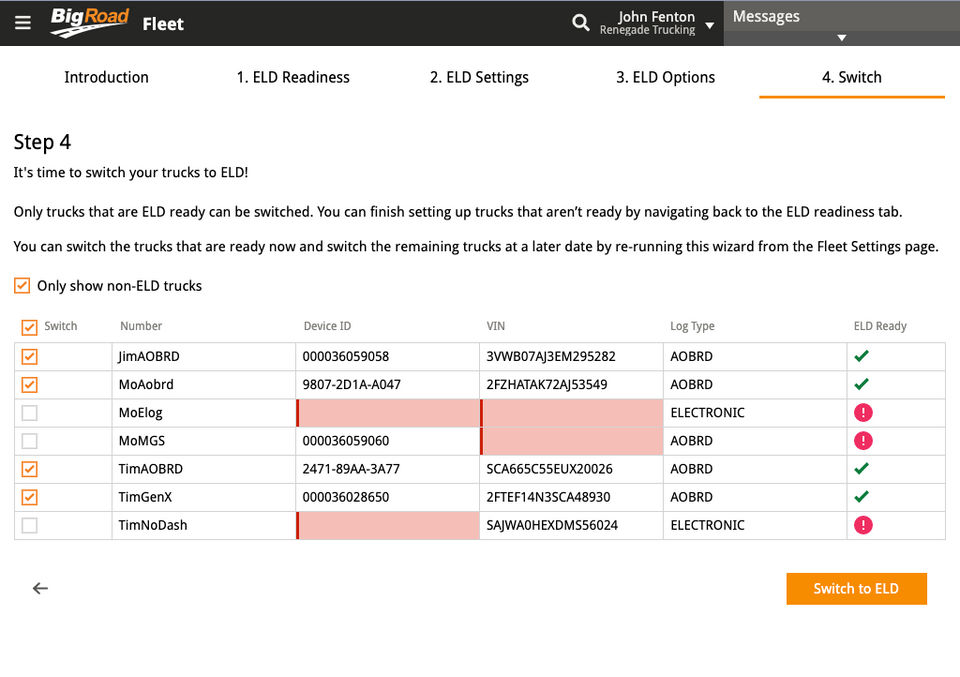Uncheck the TimGenX switch checkbox
This screenshot has width=960, height=677.
[30, 497]
